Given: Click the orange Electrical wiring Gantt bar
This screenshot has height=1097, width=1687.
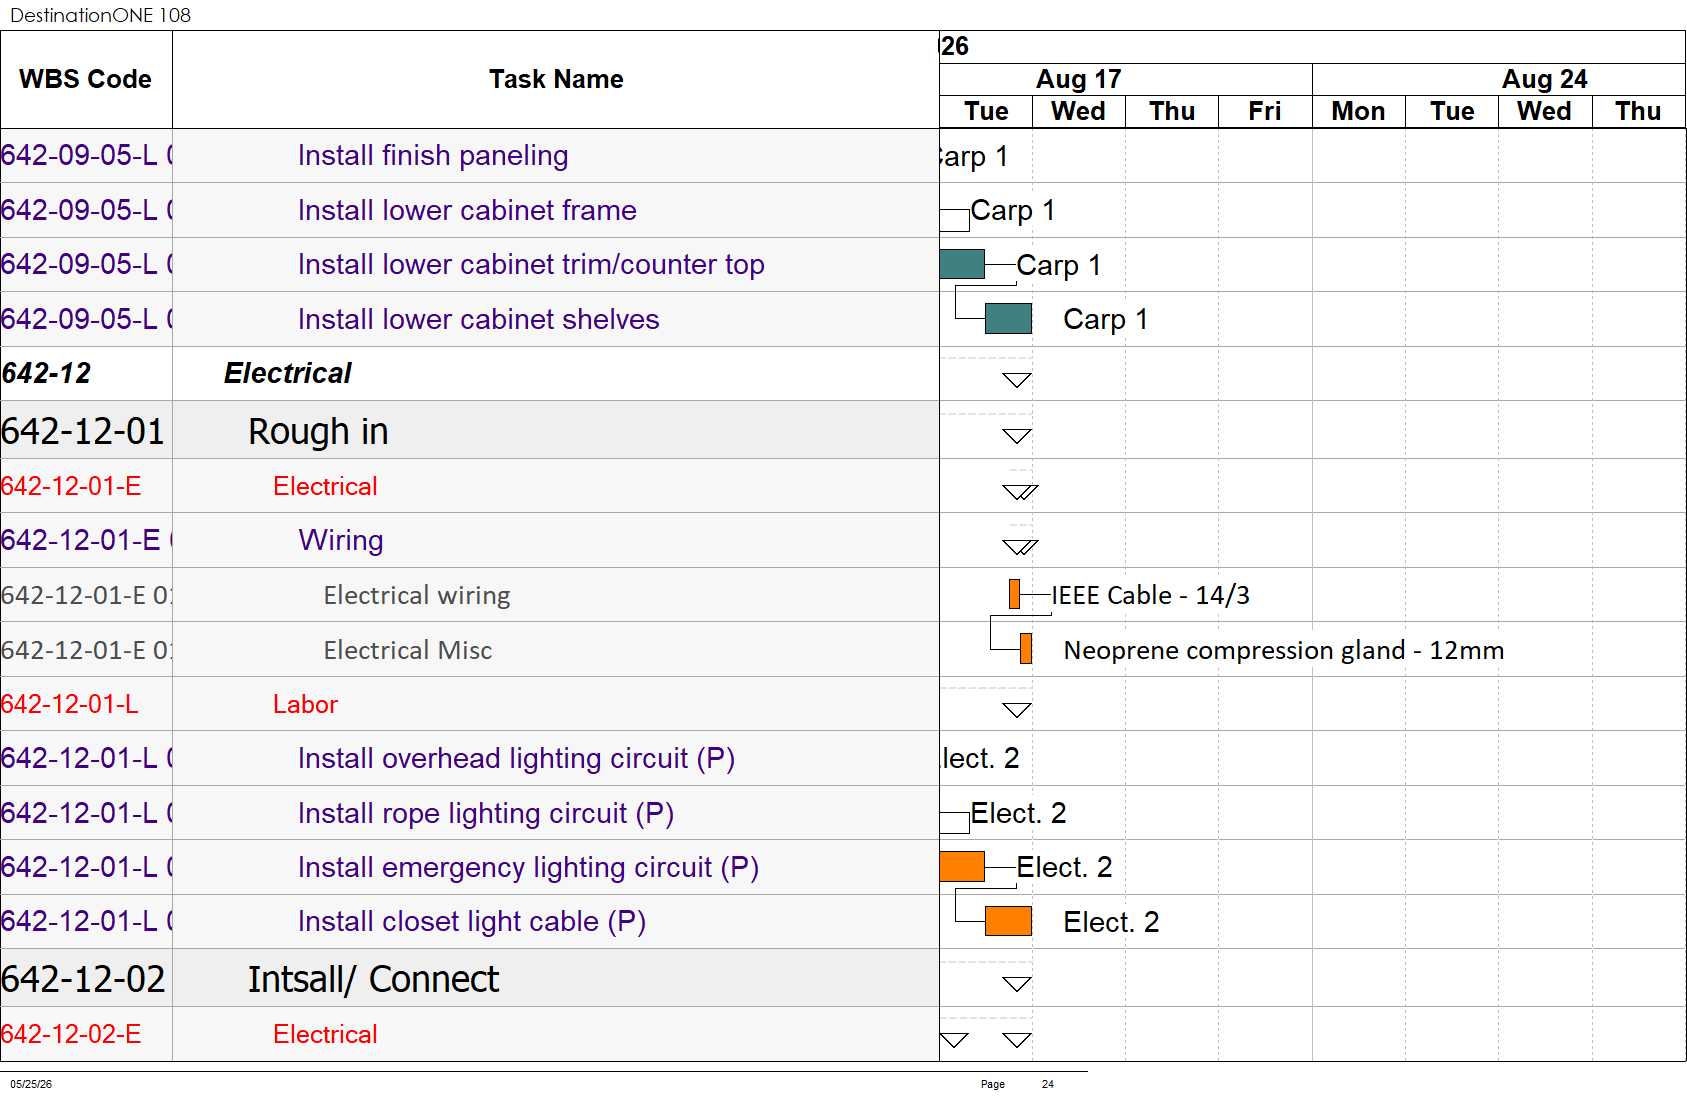Looking at the screenshot, I should (x=1014, y=594).
